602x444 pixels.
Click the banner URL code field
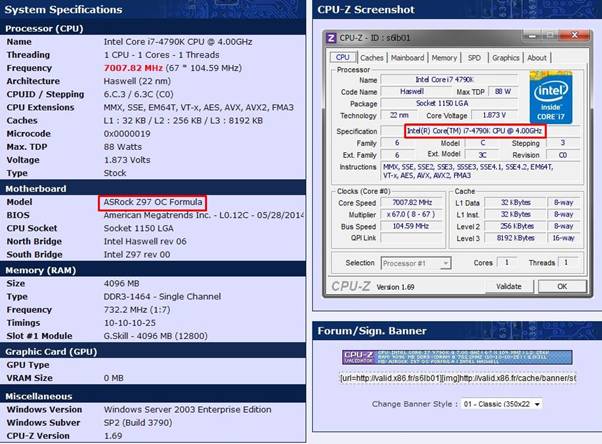tap(458, 378)
